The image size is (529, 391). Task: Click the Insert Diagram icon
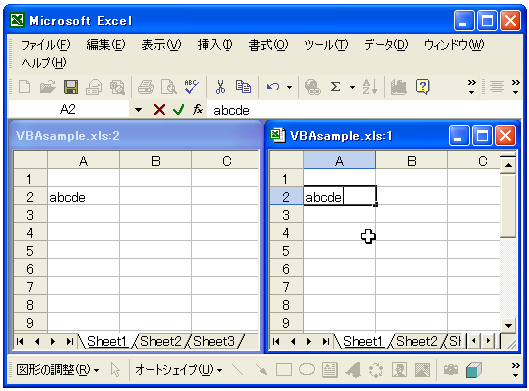(376, 370)
